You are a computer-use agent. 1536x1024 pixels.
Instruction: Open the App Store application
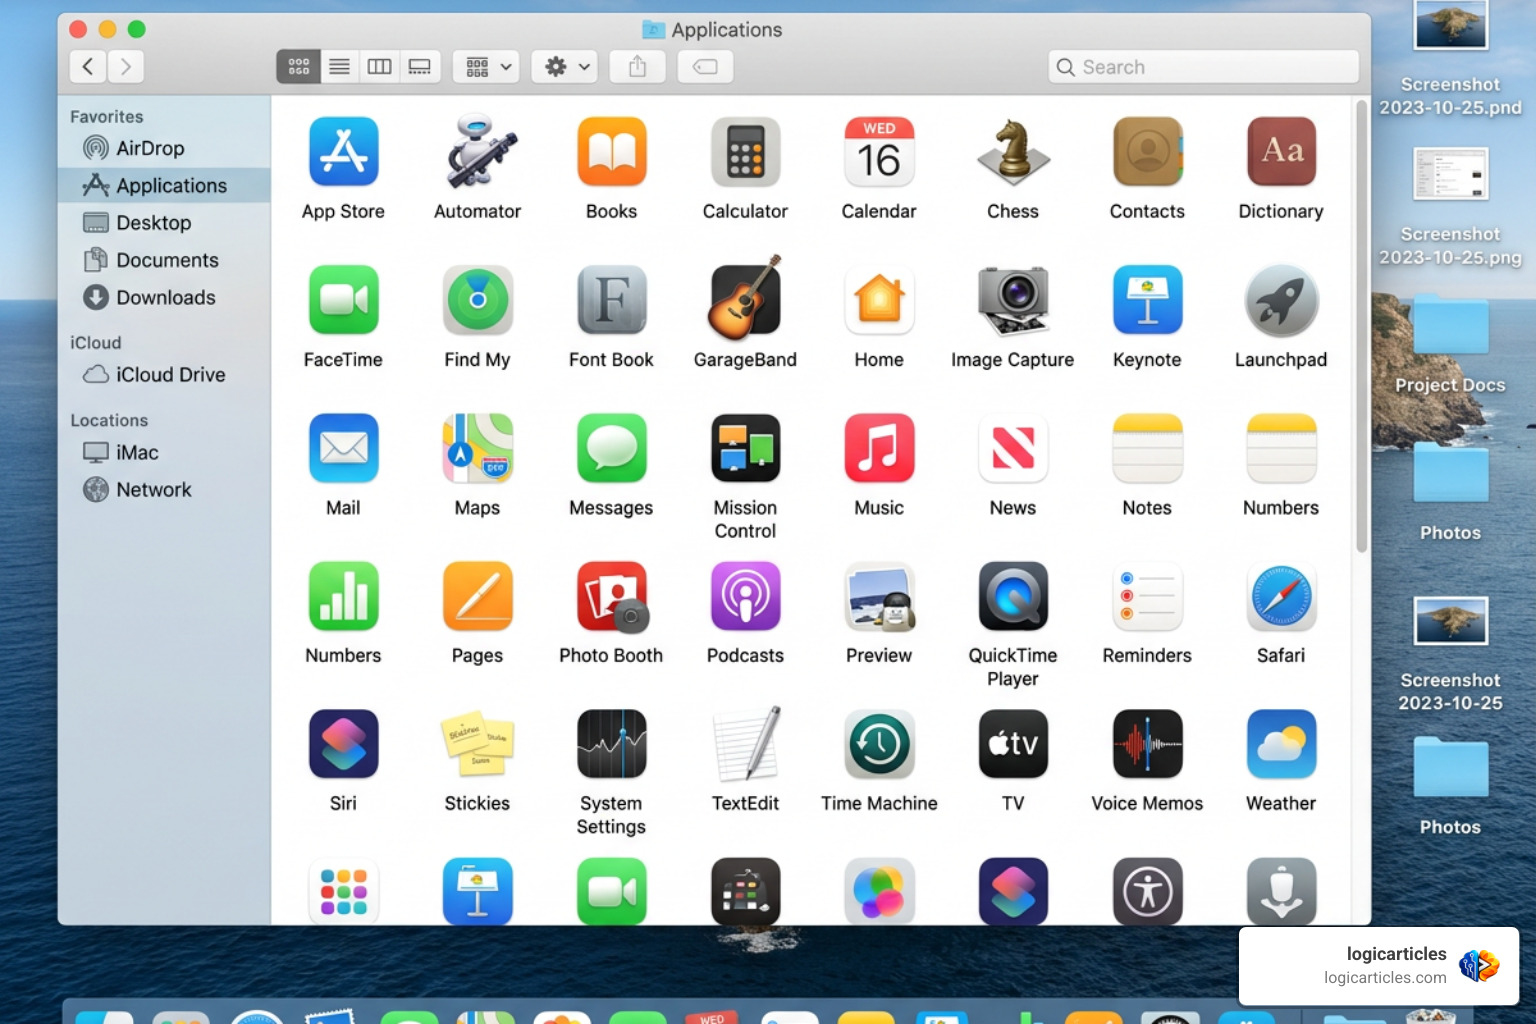(343, 152)
